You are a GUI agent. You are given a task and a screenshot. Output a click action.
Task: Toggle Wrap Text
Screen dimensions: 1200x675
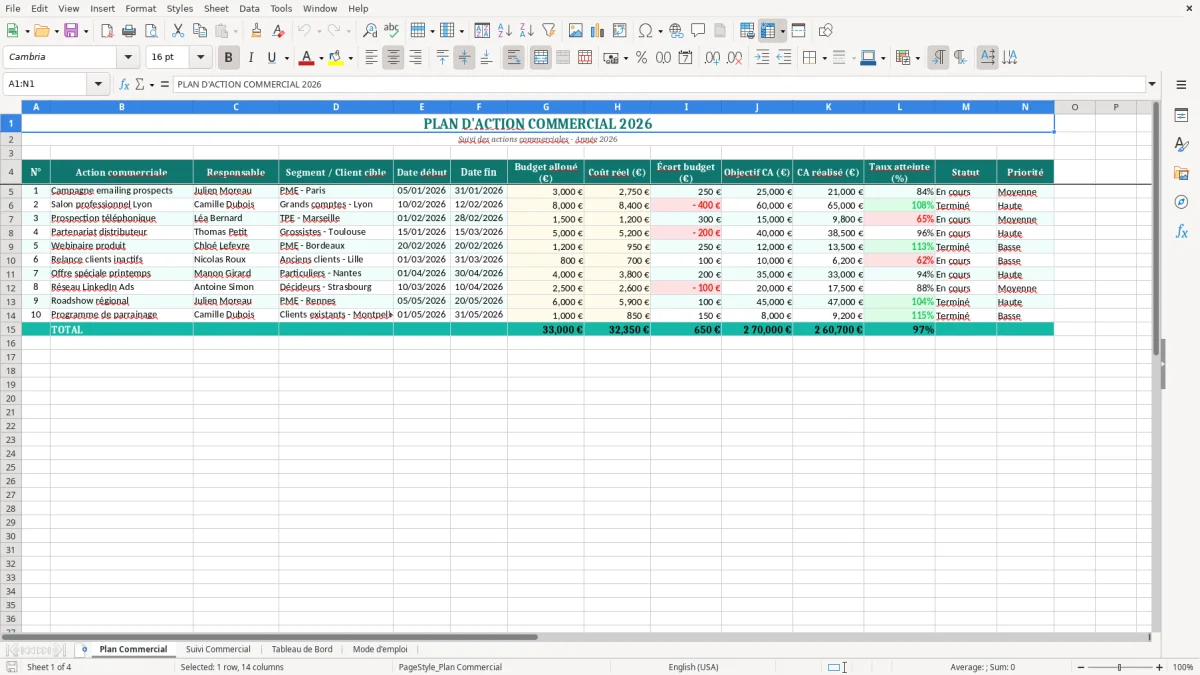(x=513, y=58)
